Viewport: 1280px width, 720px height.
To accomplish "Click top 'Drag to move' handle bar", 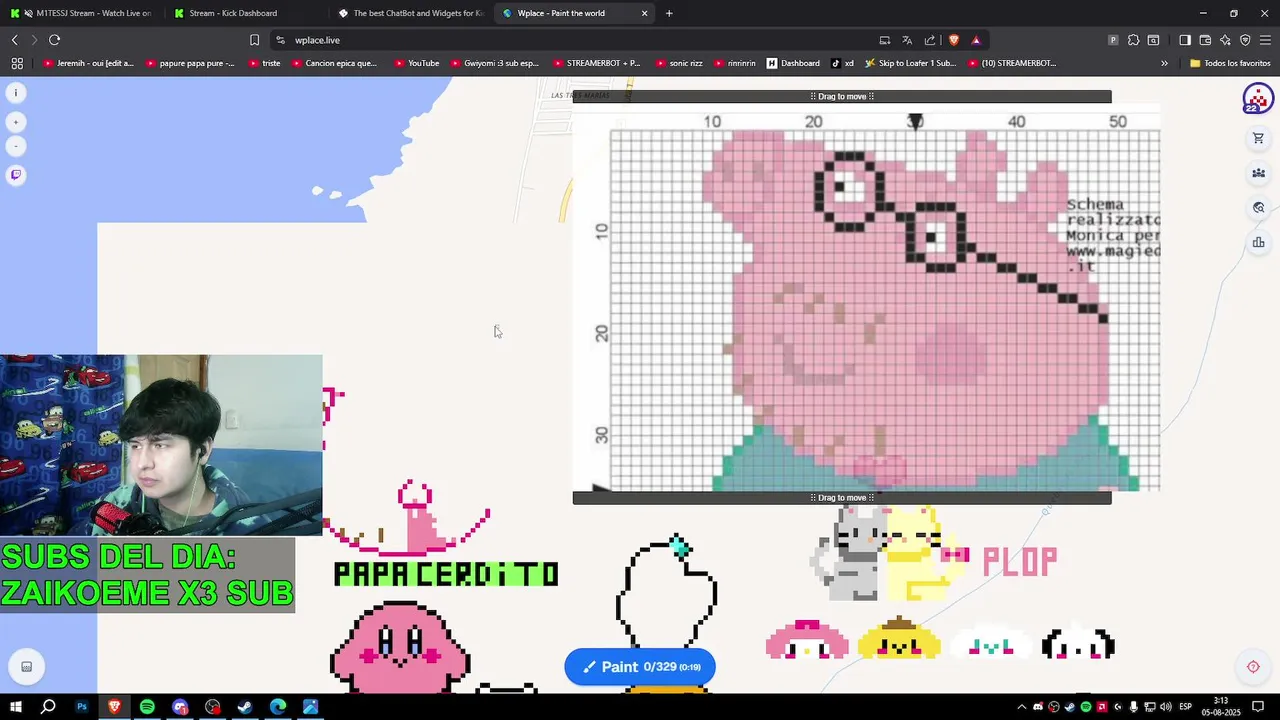I will [842, 96].
